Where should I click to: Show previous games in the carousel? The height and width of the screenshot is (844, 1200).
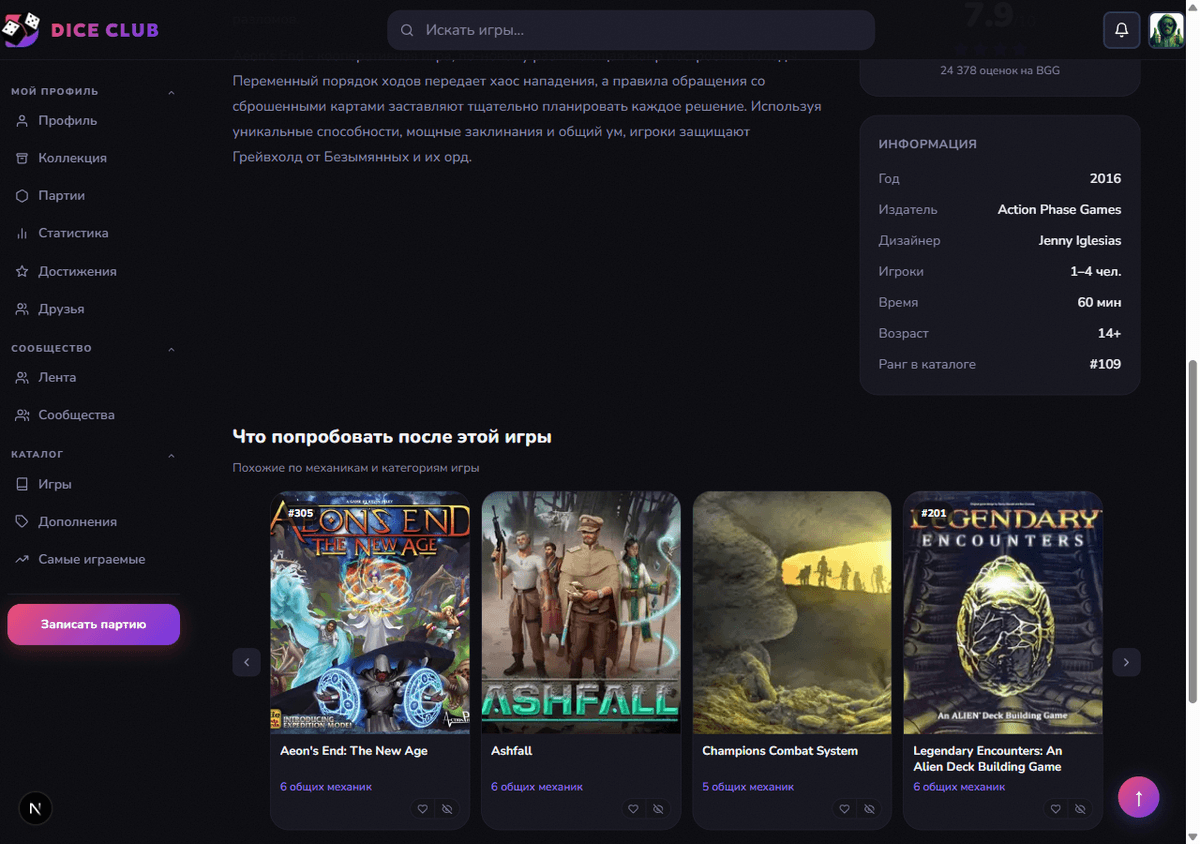pyautogui.click(x=246, y=662)
